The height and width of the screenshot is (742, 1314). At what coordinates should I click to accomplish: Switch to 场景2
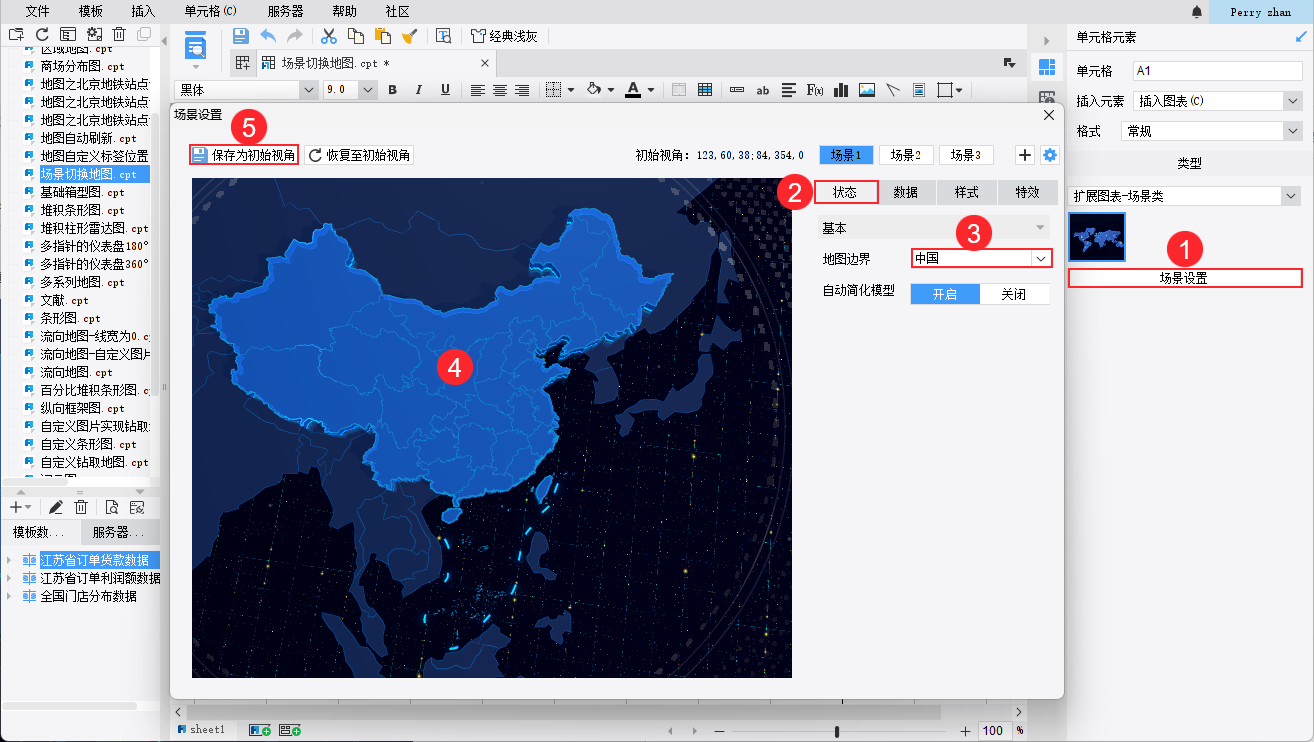[x=906, y=155]
